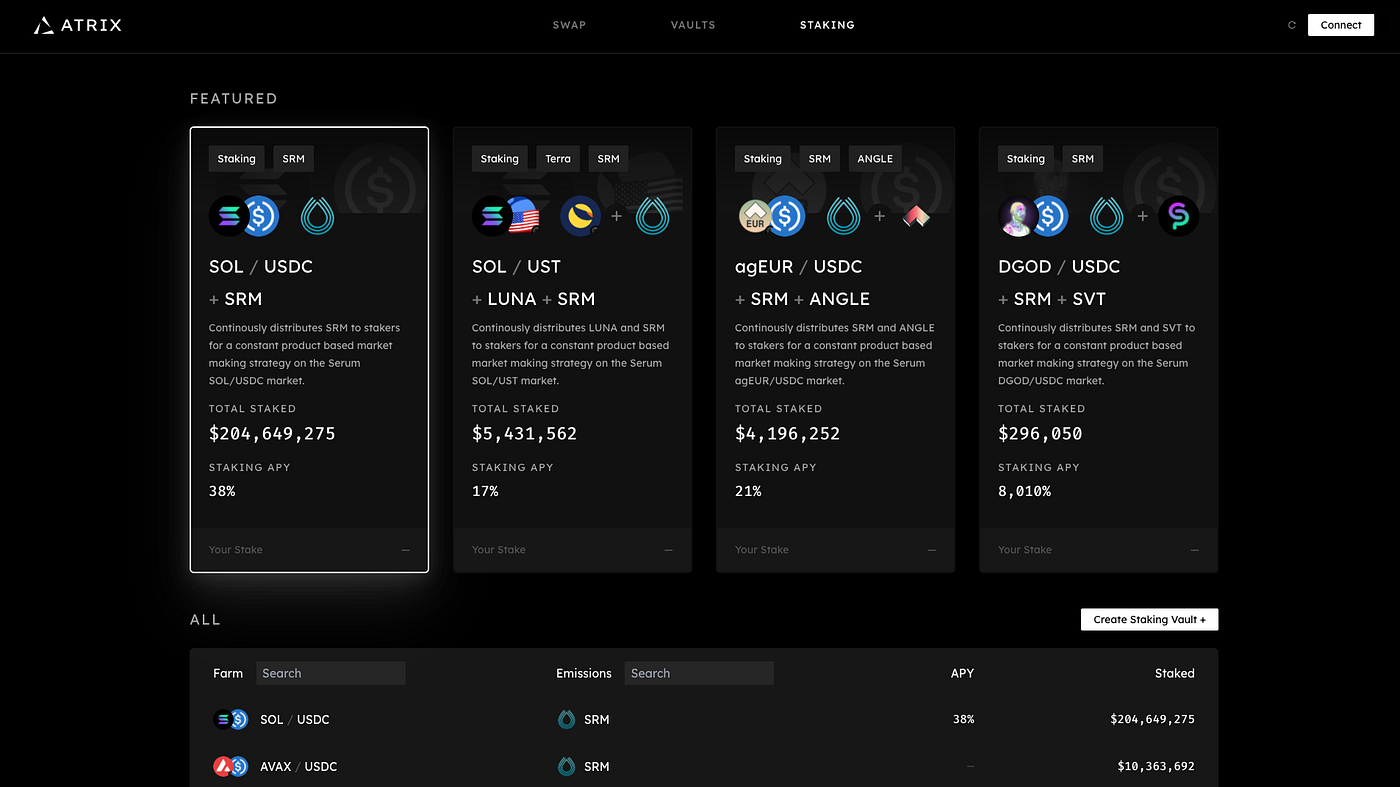The image size is (1400, 787).
Task: Click SRM reward icon in DGOD / USDC card
Action: pos(1107,216)
